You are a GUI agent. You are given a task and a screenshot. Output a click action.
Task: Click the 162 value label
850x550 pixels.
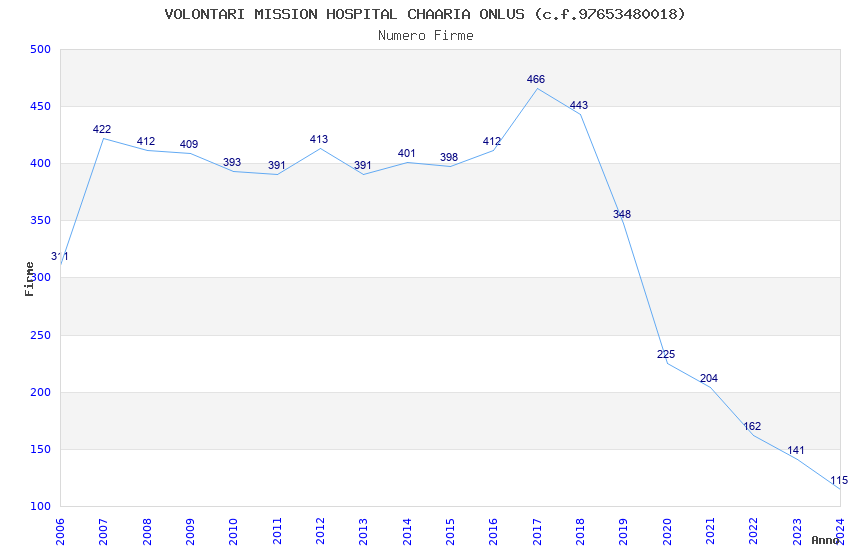tap(752, 426)
